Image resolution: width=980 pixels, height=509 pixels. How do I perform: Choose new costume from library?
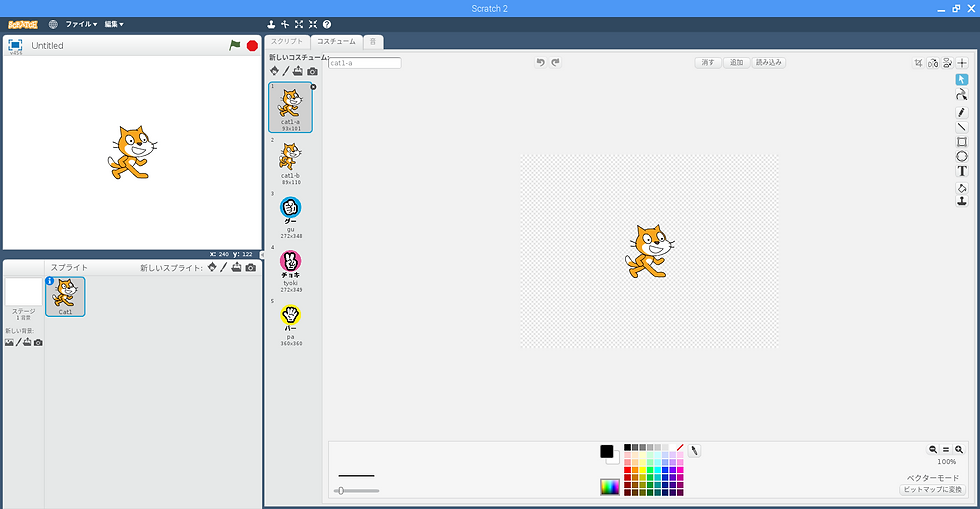(274, 71)
